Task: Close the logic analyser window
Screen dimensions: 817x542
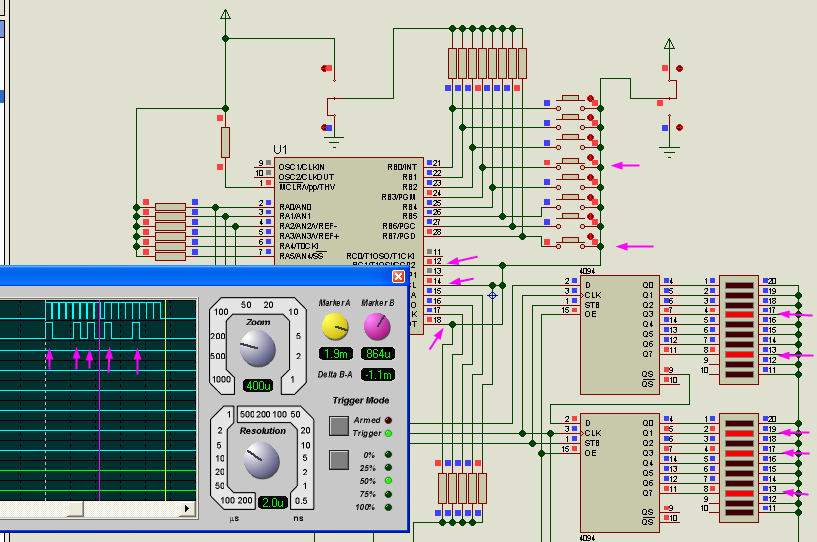Action: coord(398,276)
